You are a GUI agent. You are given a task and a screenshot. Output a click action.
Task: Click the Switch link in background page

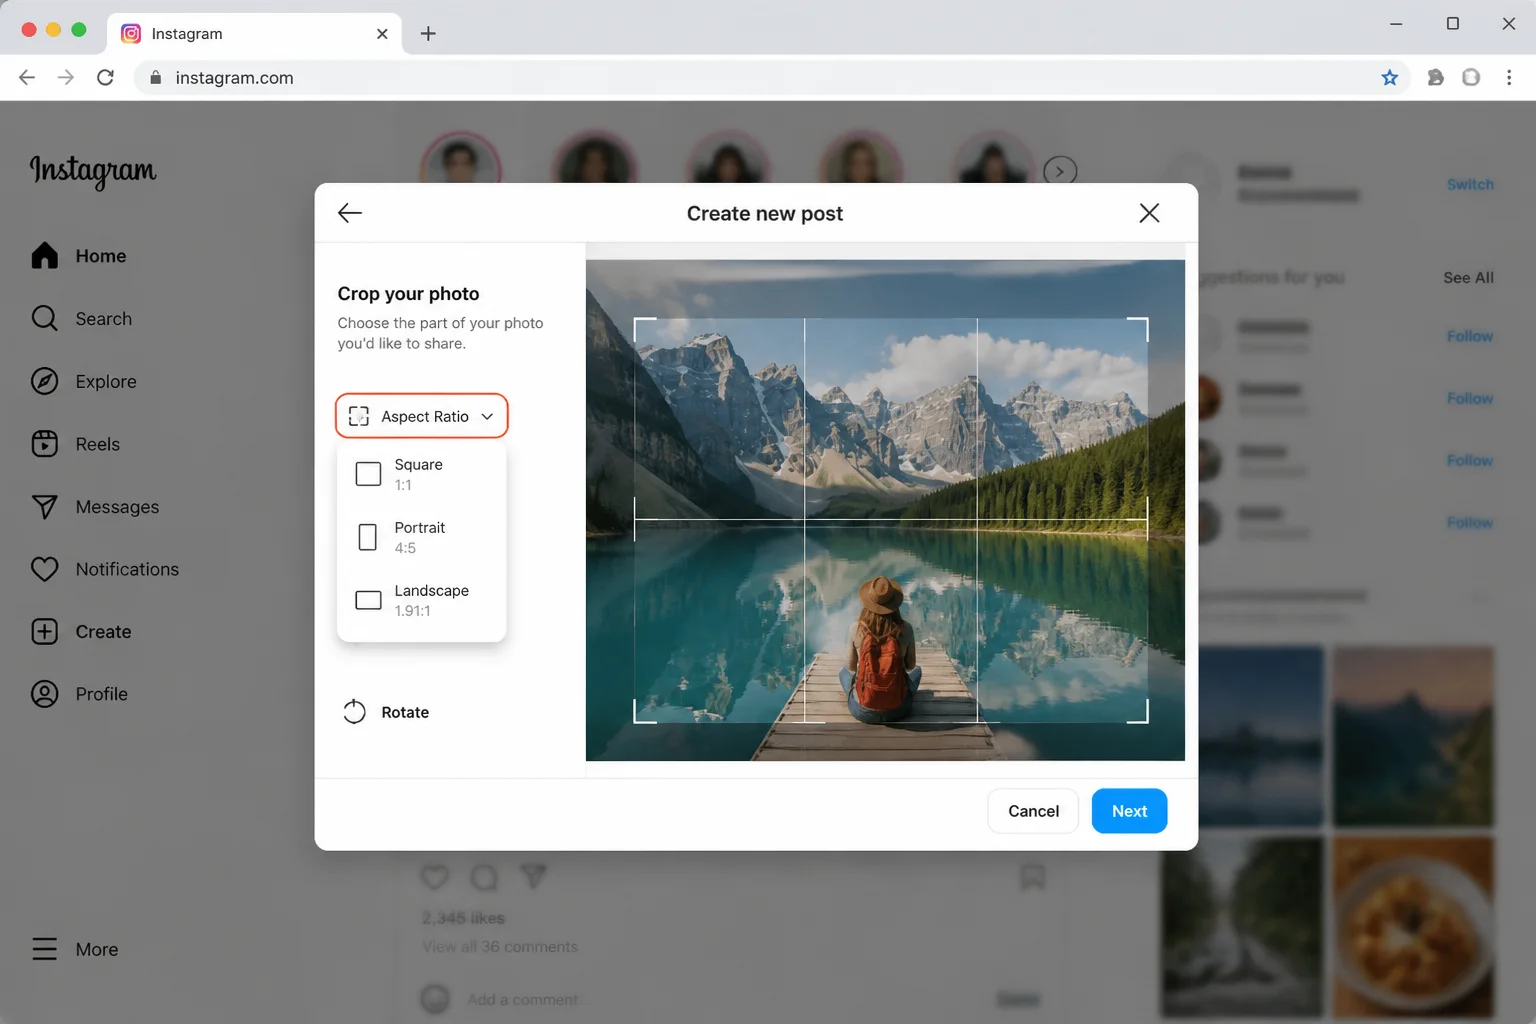click(1470, 184)
